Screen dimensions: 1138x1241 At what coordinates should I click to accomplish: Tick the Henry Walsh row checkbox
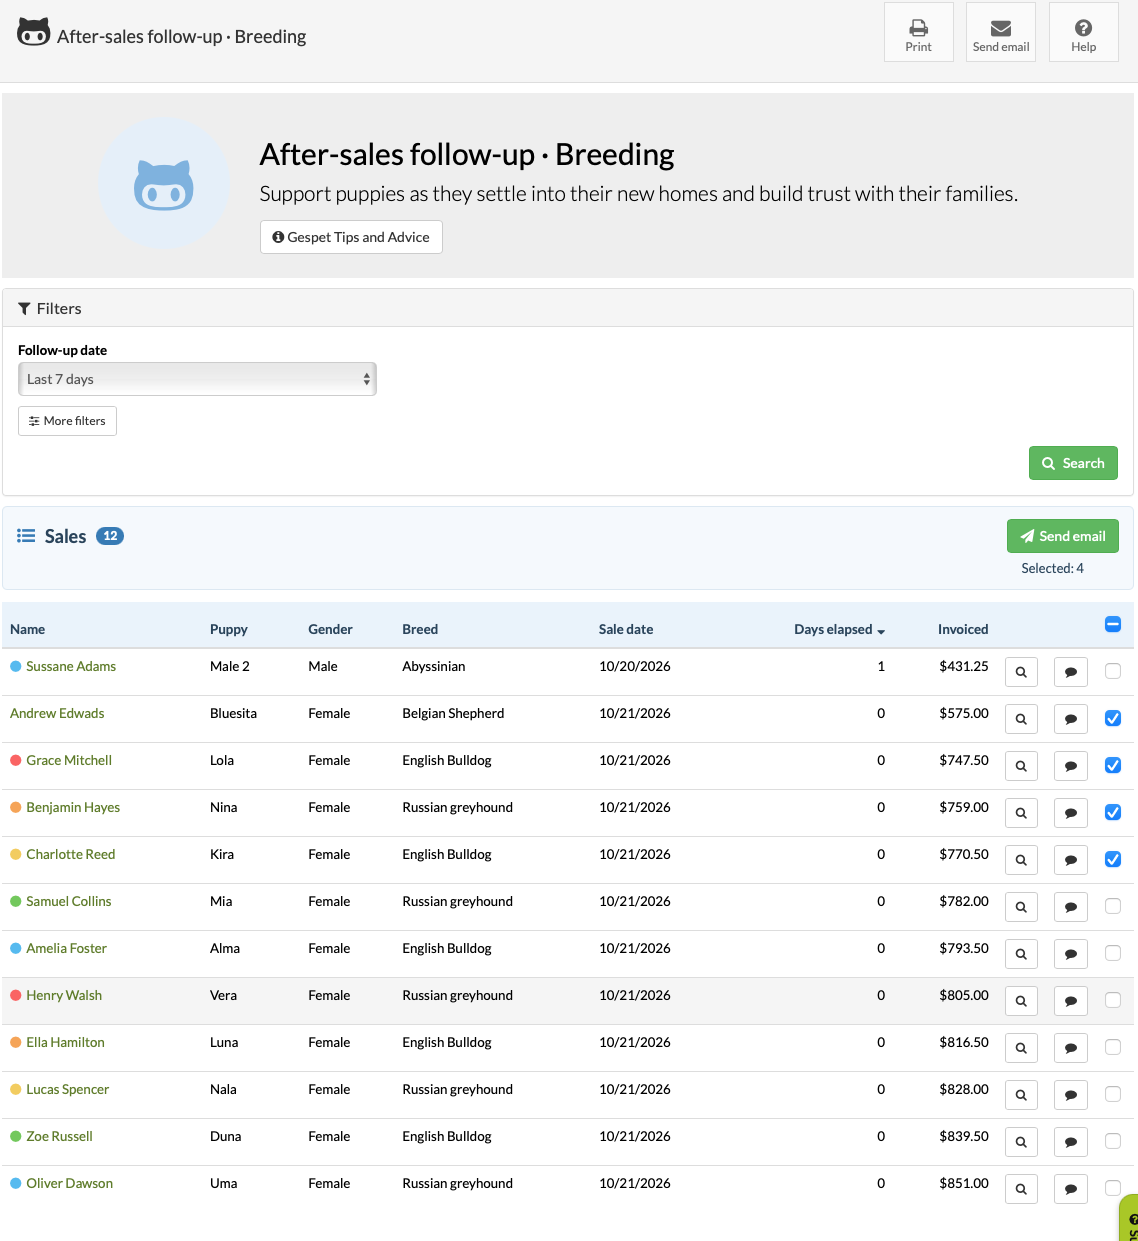[x=1113, y=1000]
